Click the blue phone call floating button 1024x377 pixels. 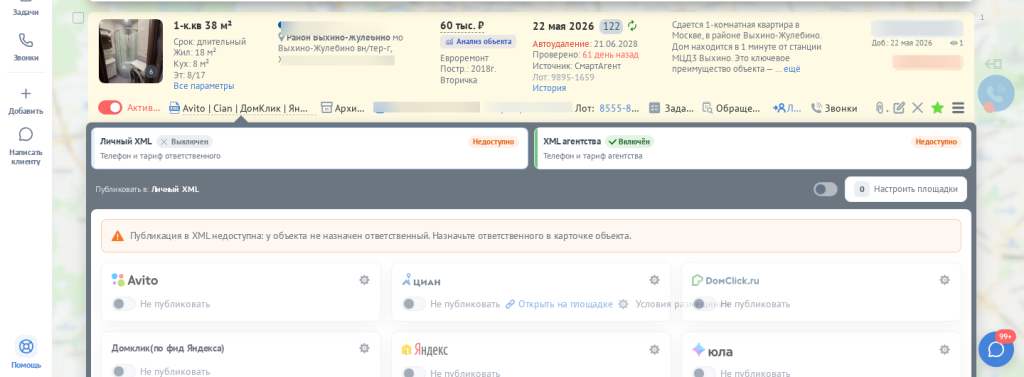[x=995, y=93]
